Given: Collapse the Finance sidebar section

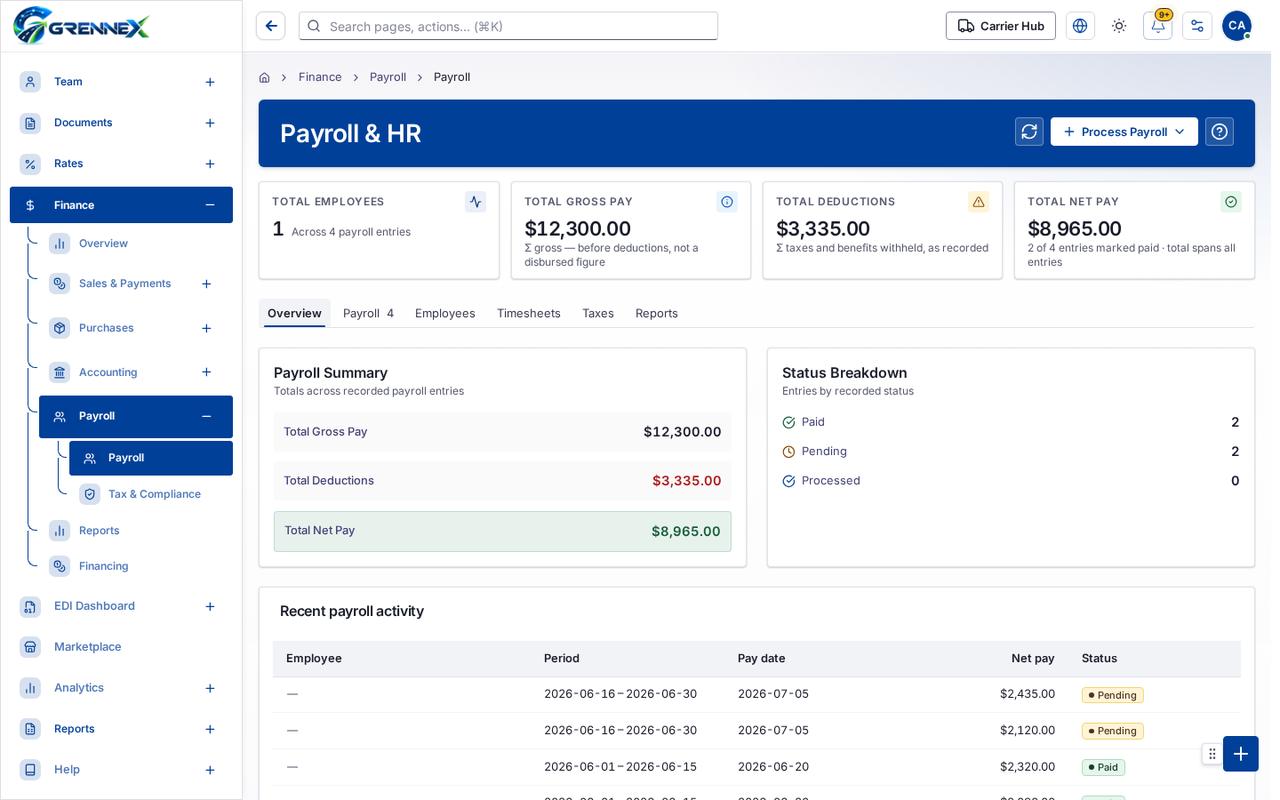Looking at the screenshot, I should tap(210, 205).
